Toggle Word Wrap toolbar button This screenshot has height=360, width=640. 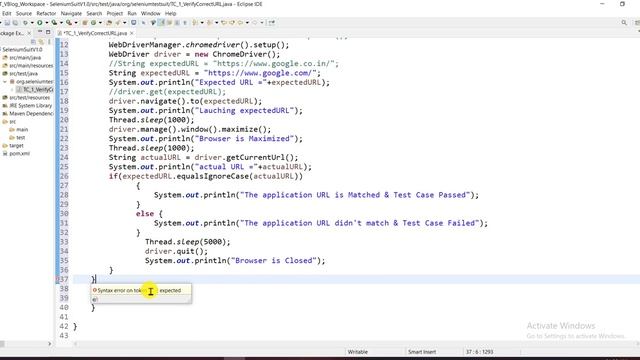(x=169, y=23)
